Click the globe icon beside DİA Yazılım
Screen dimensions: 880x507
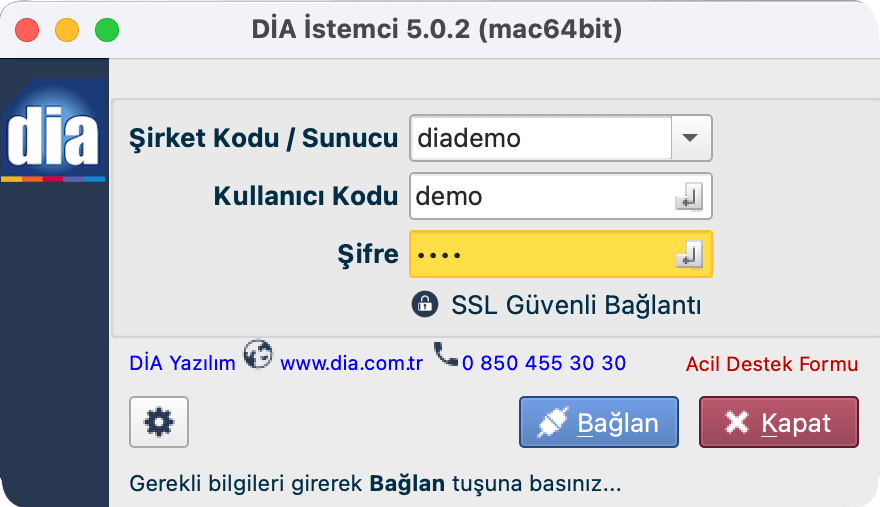point(258,357)
